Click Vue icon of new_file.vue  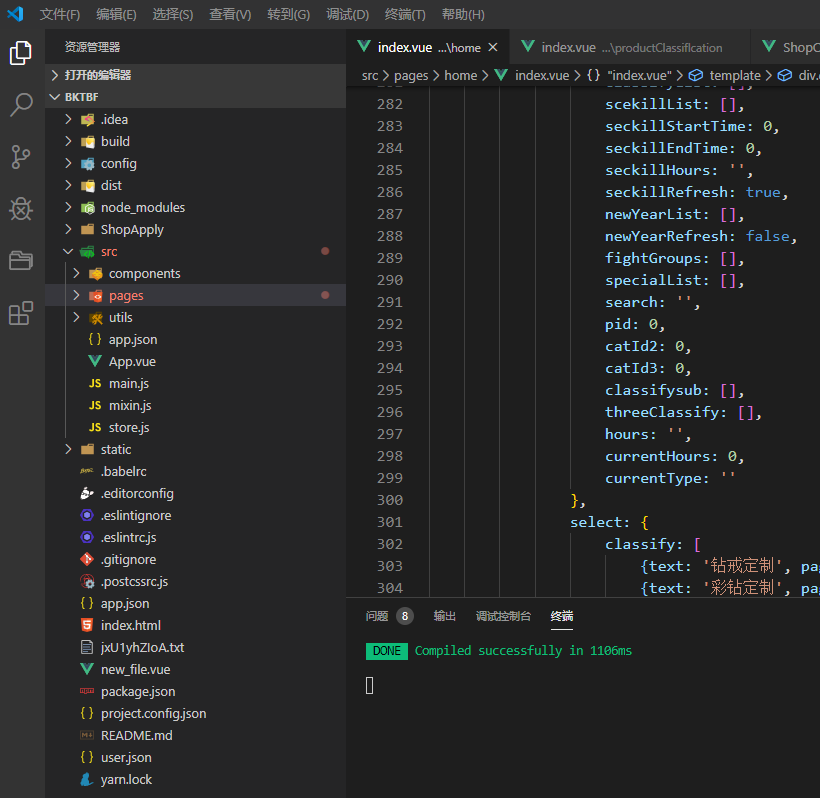pyautogui.click(x=87, y=669)
